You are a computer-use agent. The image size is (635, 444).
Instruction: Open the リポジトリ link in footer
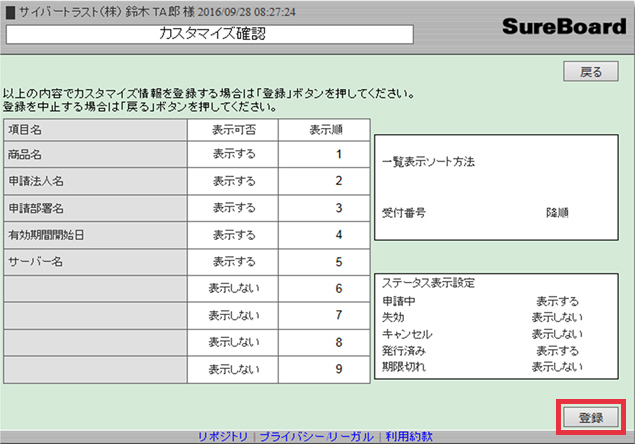(x=225, y=437)
